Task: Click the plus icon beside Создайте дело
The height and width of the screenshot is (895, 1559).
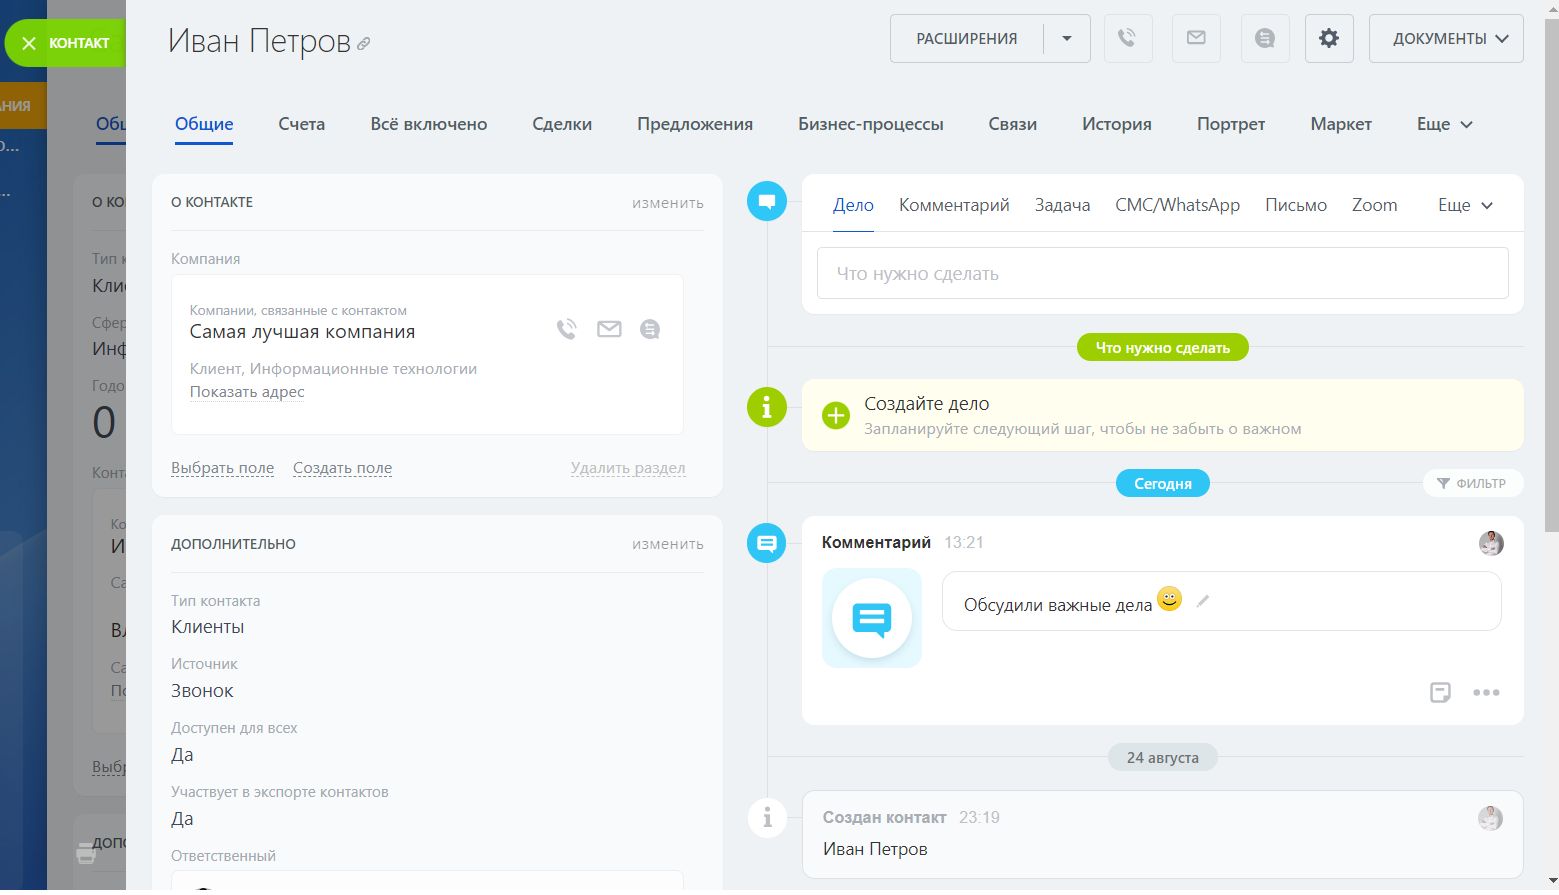Action: point(835,415)
